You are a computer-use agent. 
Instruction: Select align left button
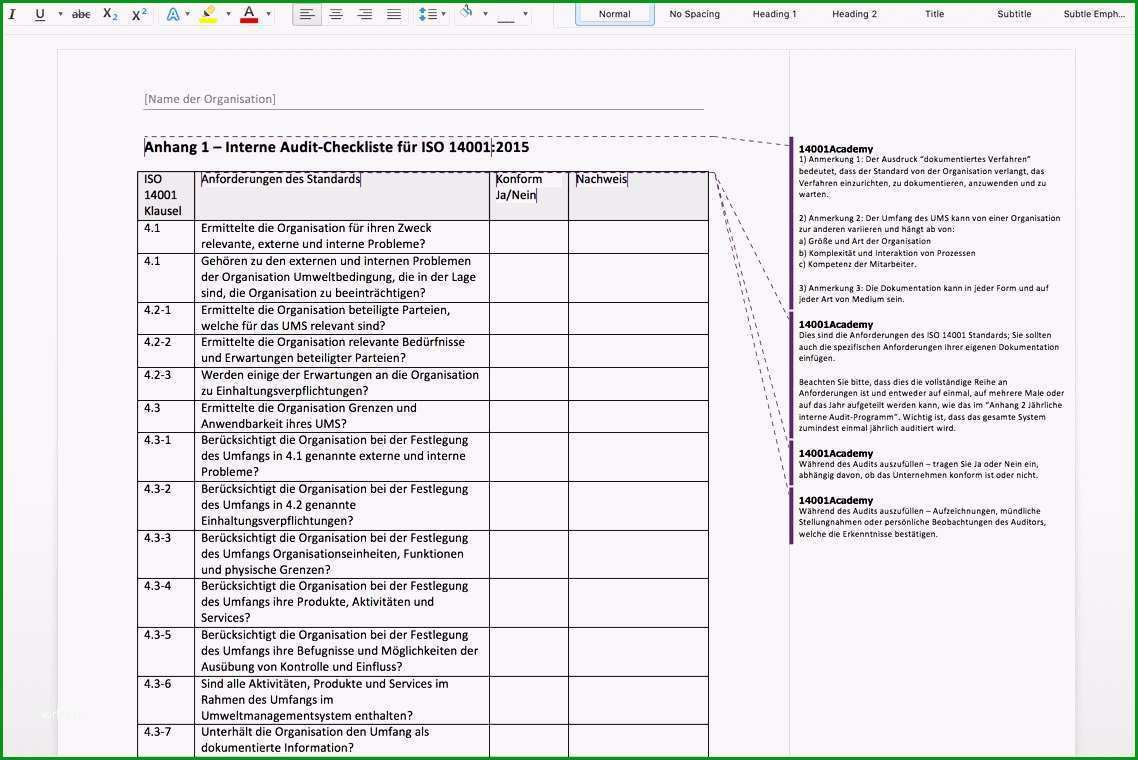(307, 14)
